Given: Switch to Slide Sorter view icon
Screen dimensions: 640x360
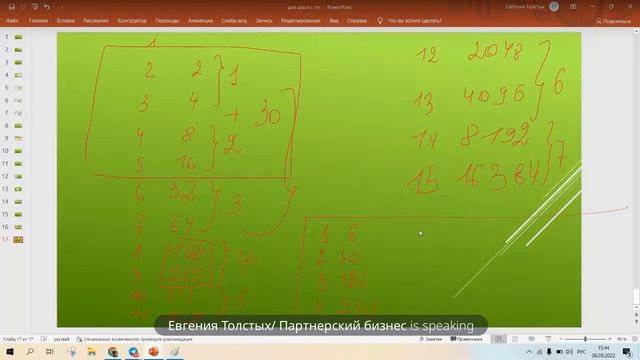Looking at the screenshot, I should tap(515, 339).
